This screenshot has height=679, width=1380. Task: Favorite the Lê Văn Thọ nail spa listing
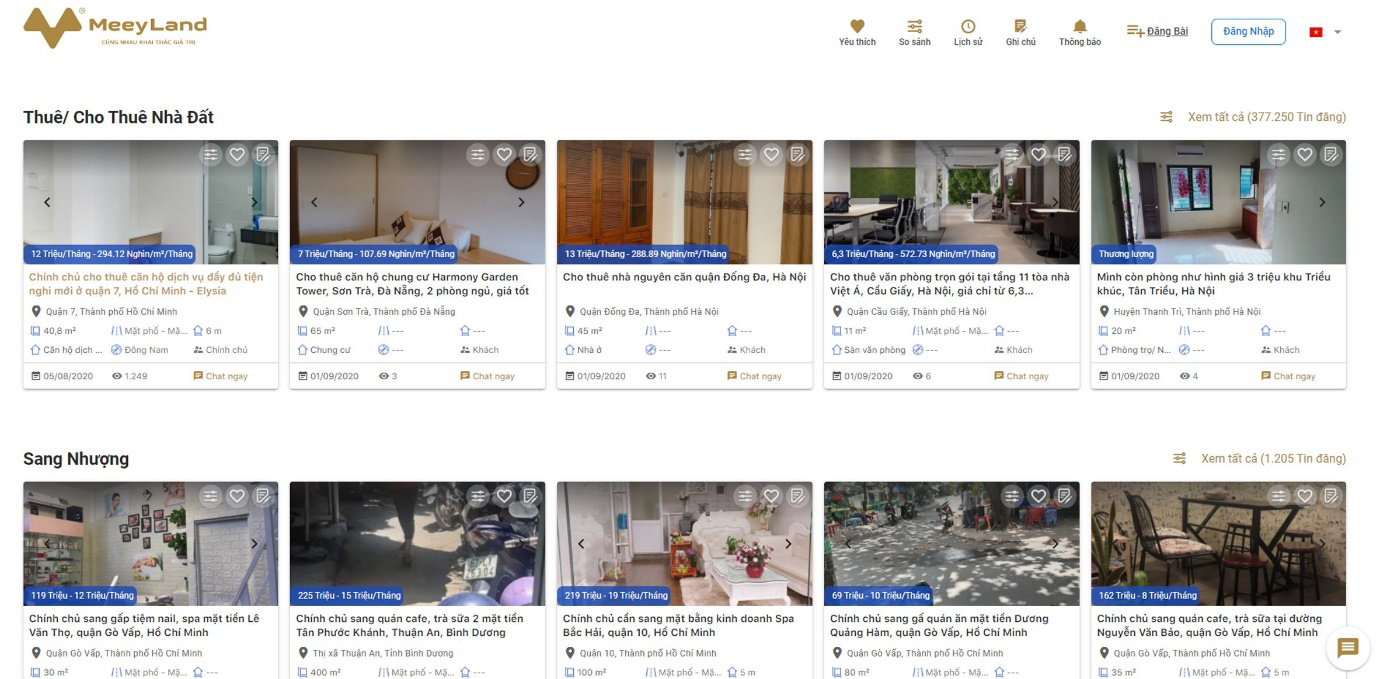coord(237,496)
